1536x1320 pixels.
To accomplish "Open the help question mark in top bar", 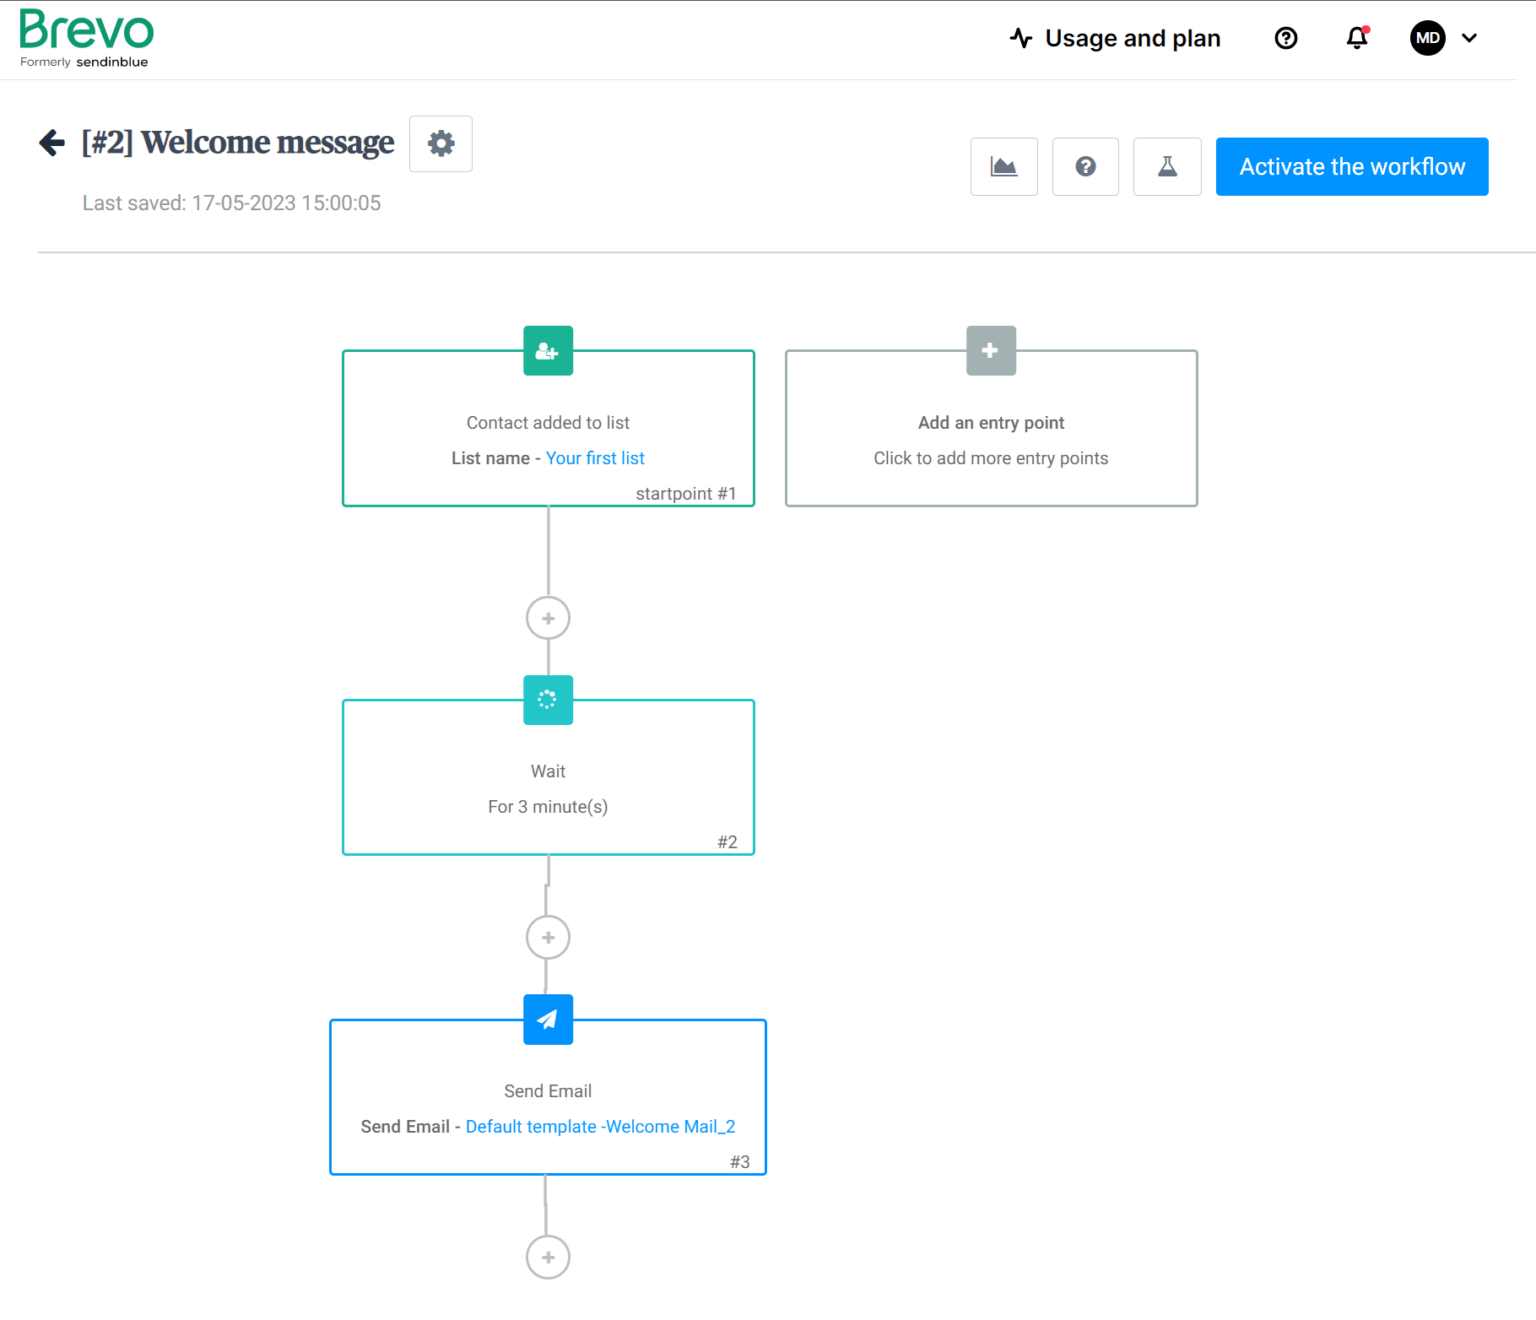I will pos(1285,38).
